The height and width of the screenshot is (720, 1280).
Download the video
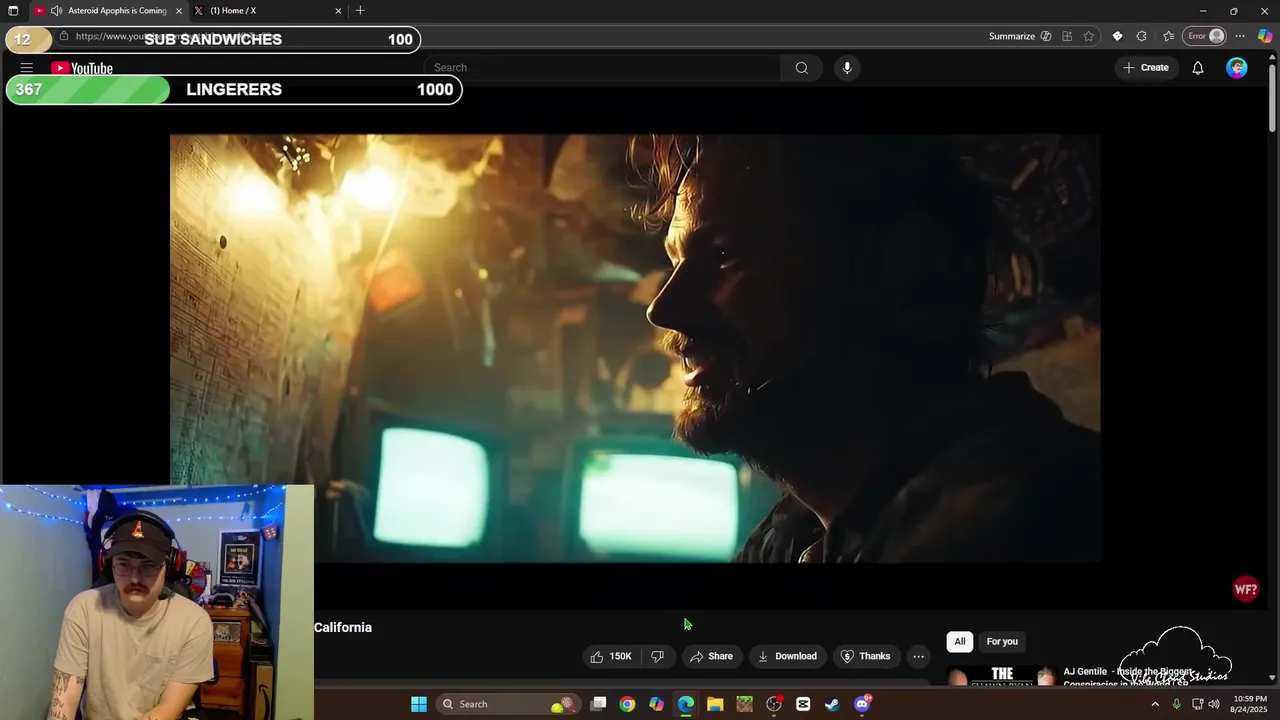coord(787,656)
